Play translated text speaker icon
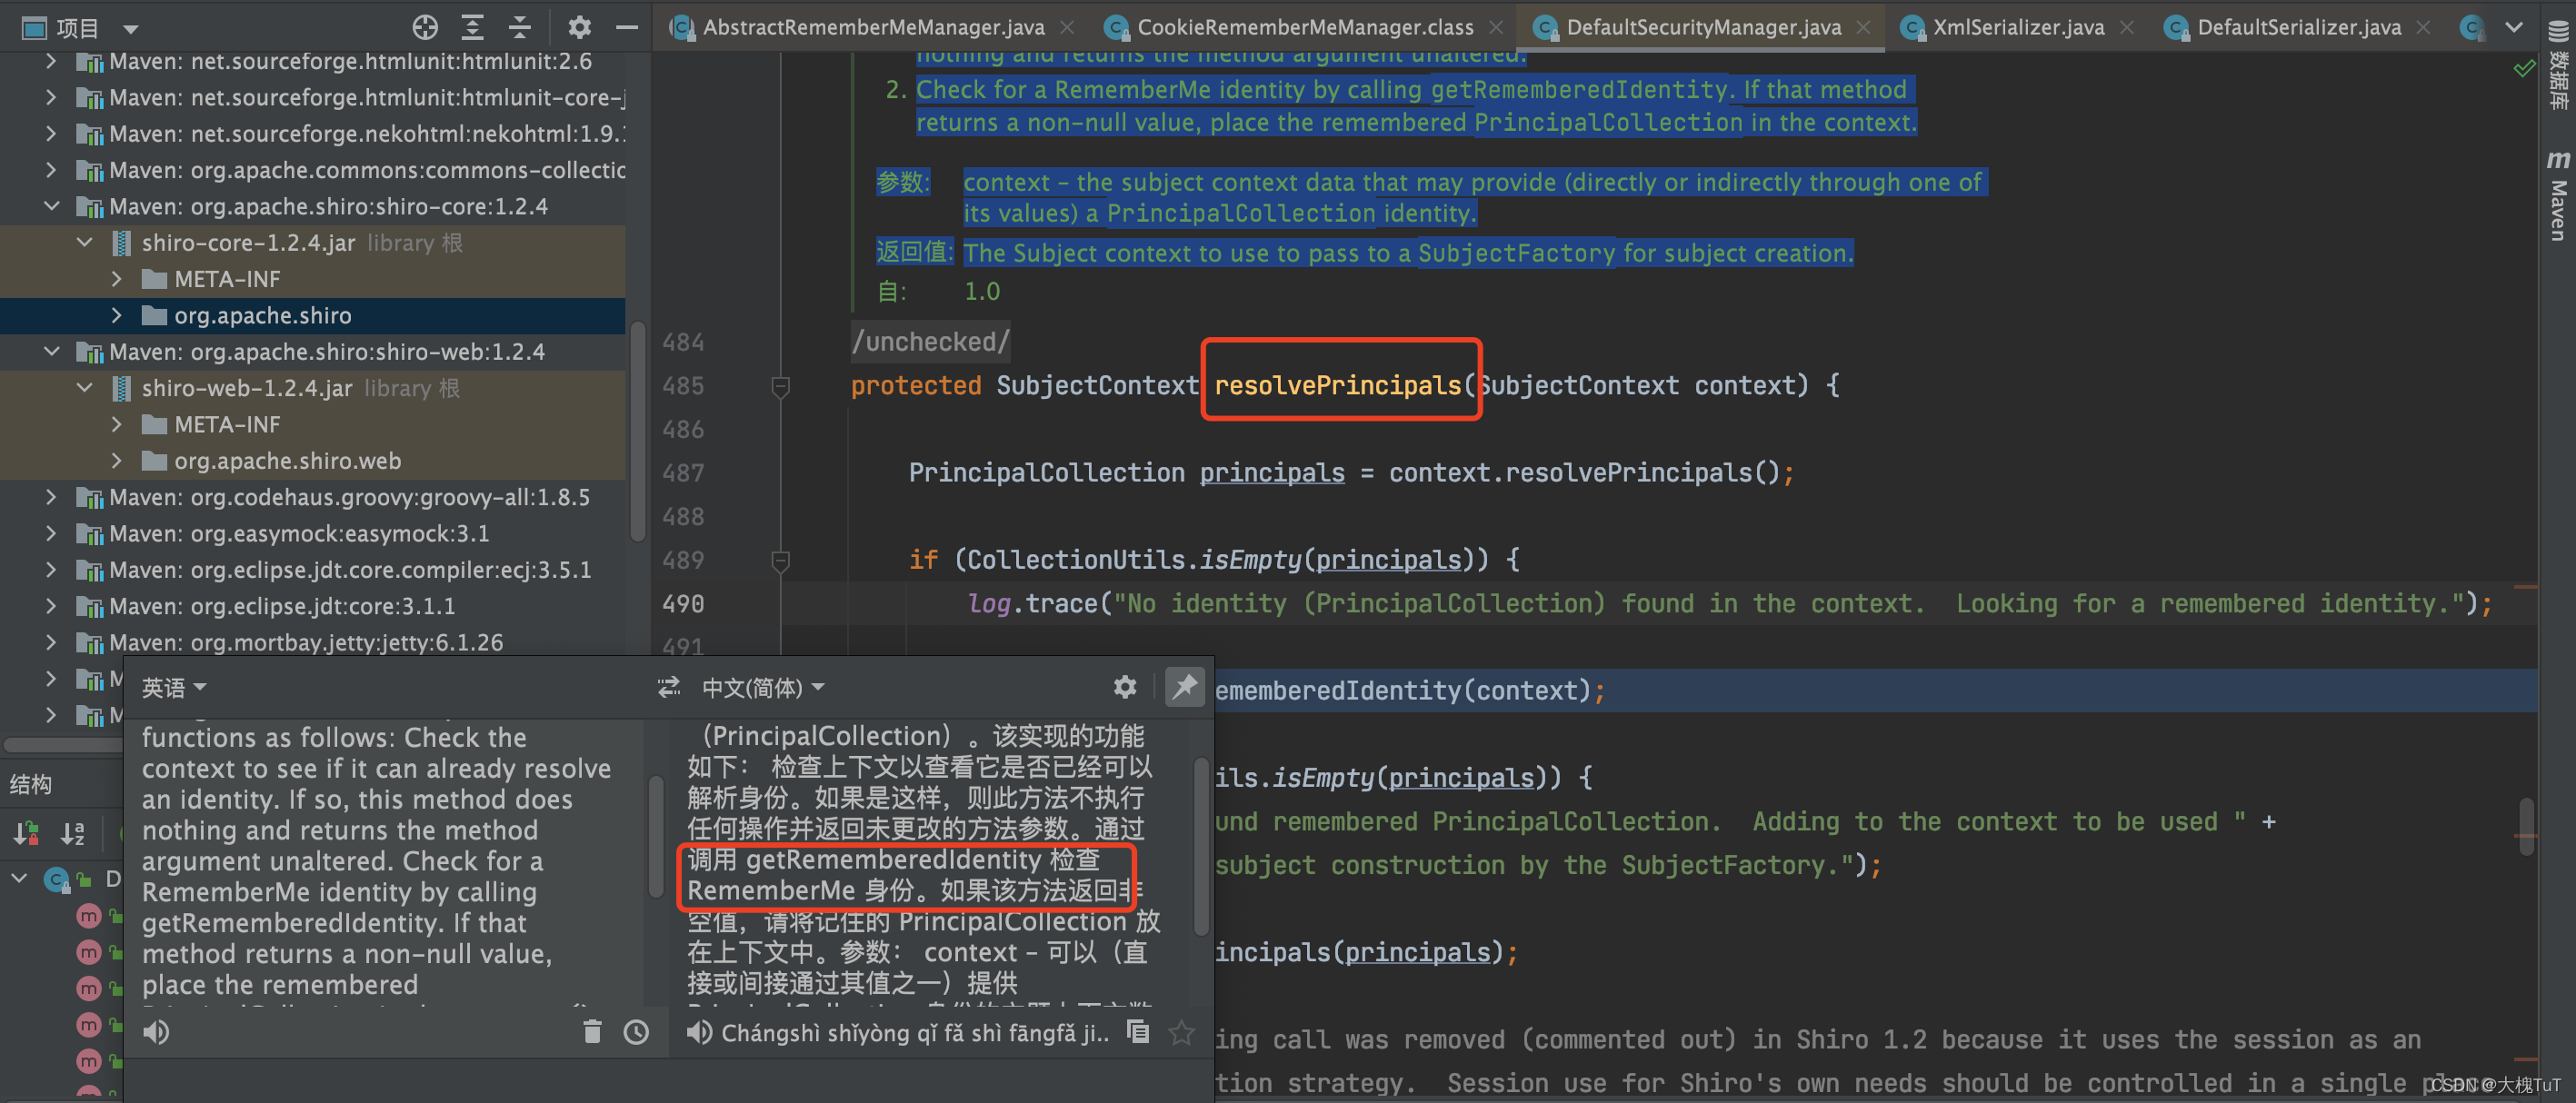The width and height of the screenshot is (2576, 1103). 699,1031
